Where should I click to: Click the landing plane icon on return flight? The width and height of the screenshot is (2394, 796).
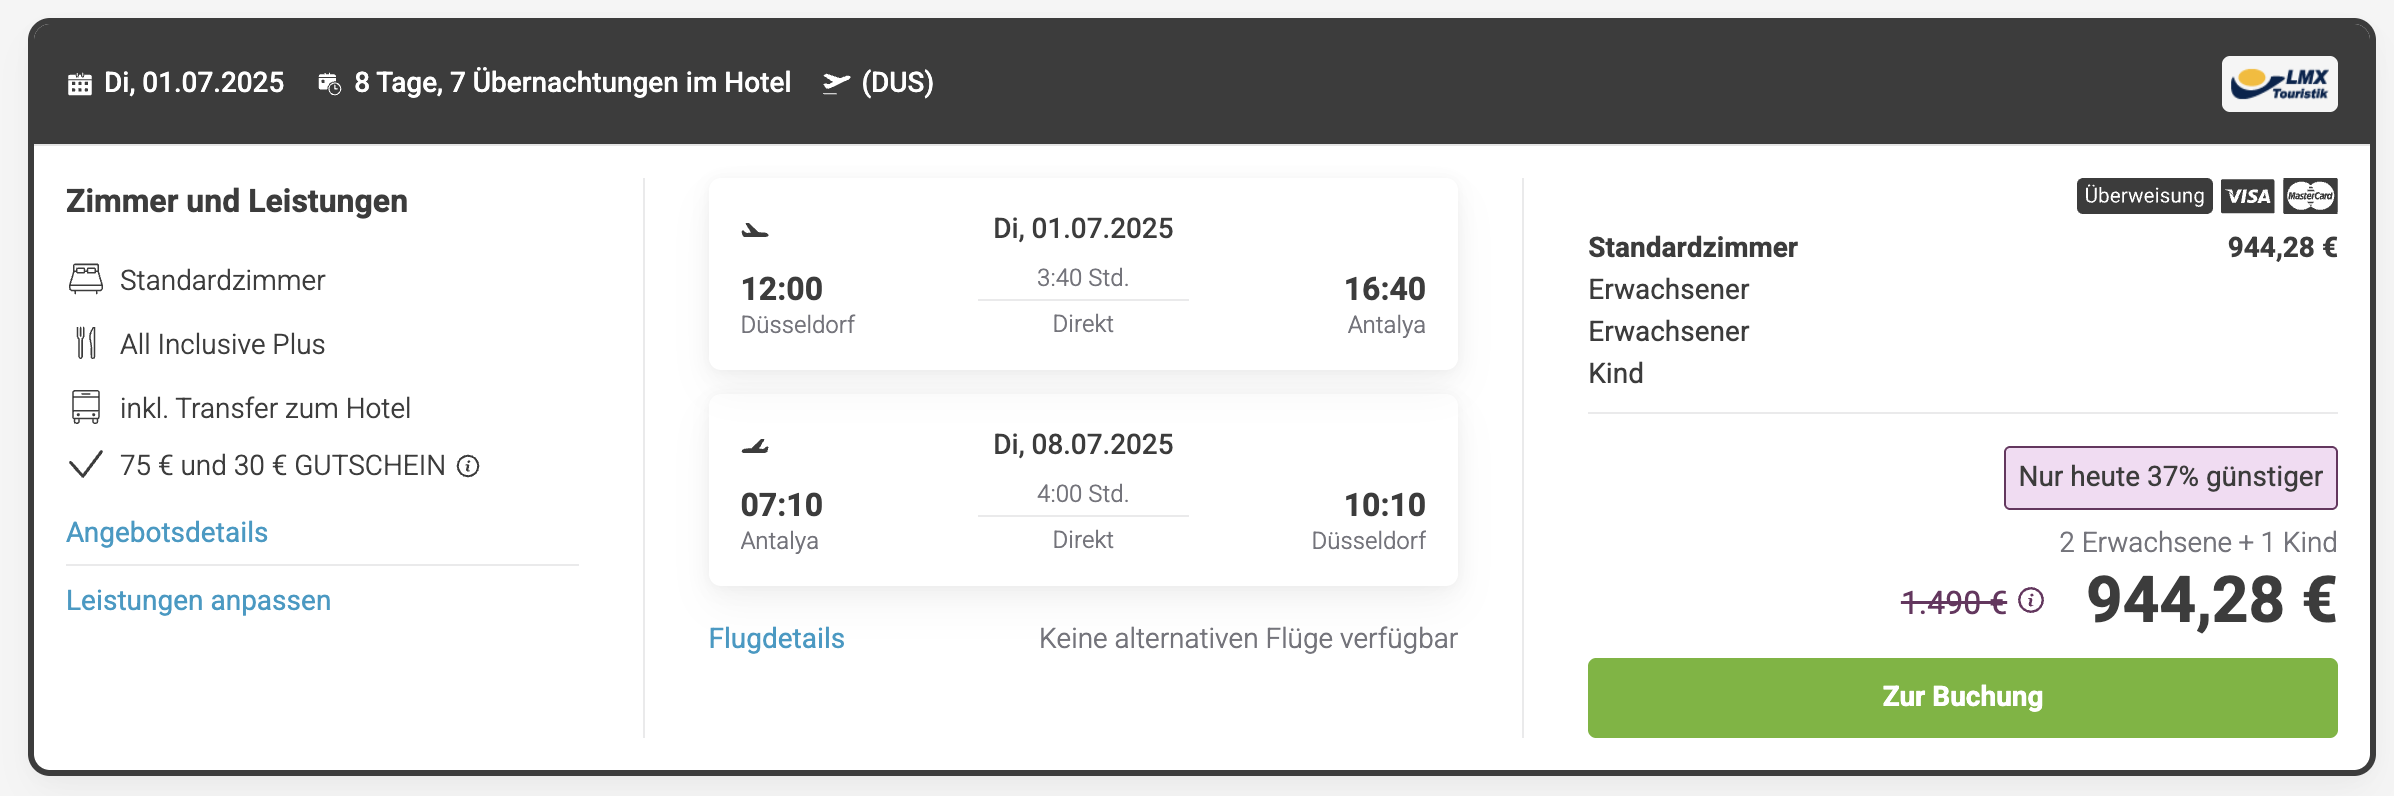point(755,446)
